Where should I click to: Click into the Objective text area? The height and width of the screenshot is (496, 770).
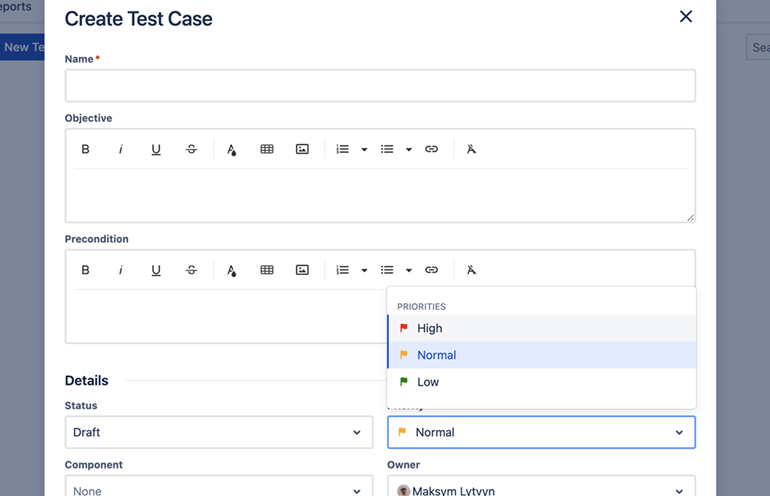pyautogui.click(x=380, y=195)
